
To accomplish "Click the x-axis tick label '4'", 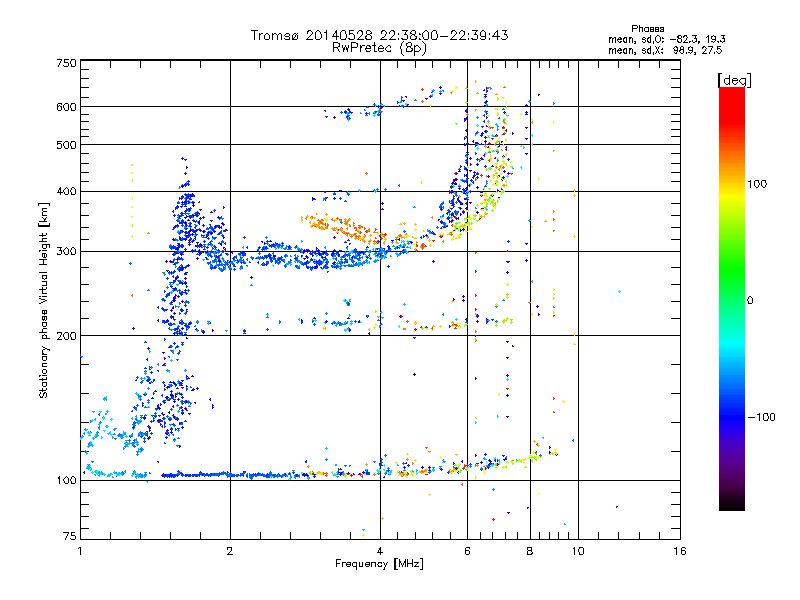I will tap(380, 551).
